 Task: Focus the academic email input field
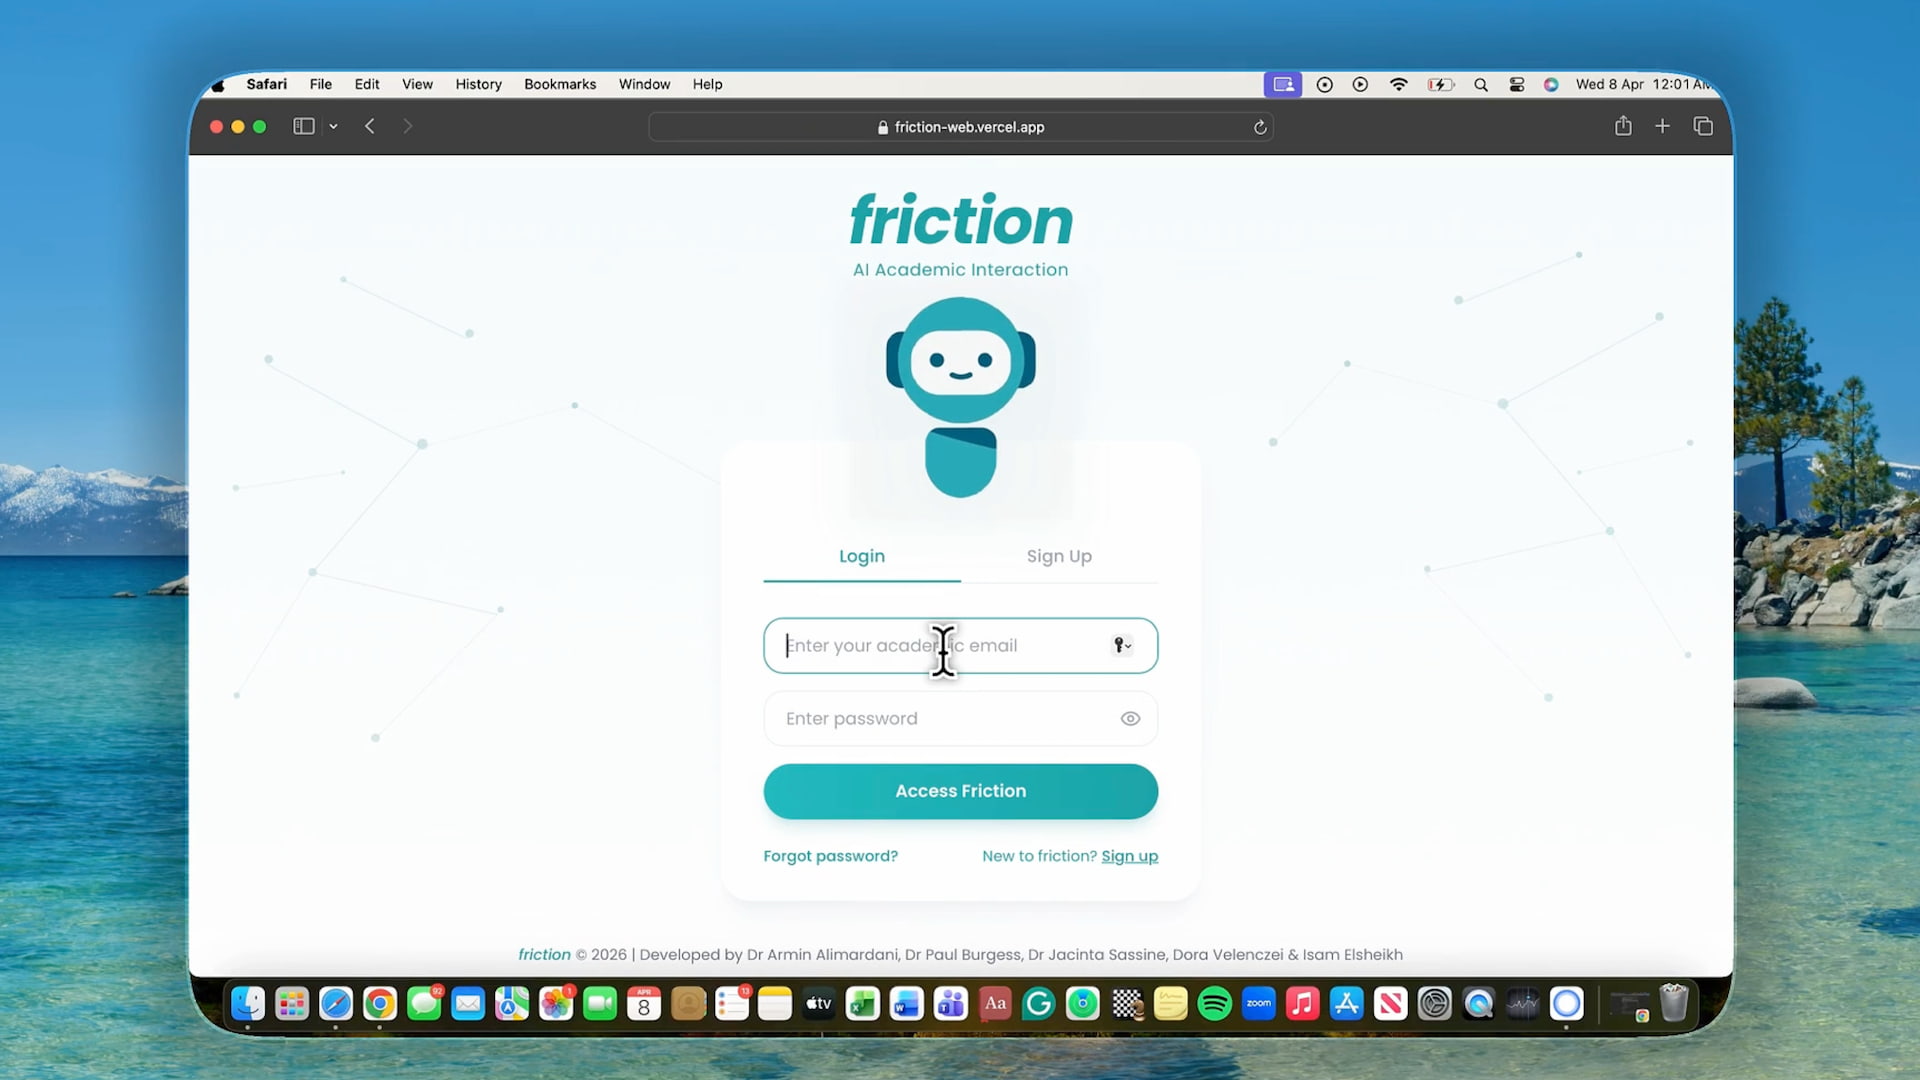(x=961, y=645)
